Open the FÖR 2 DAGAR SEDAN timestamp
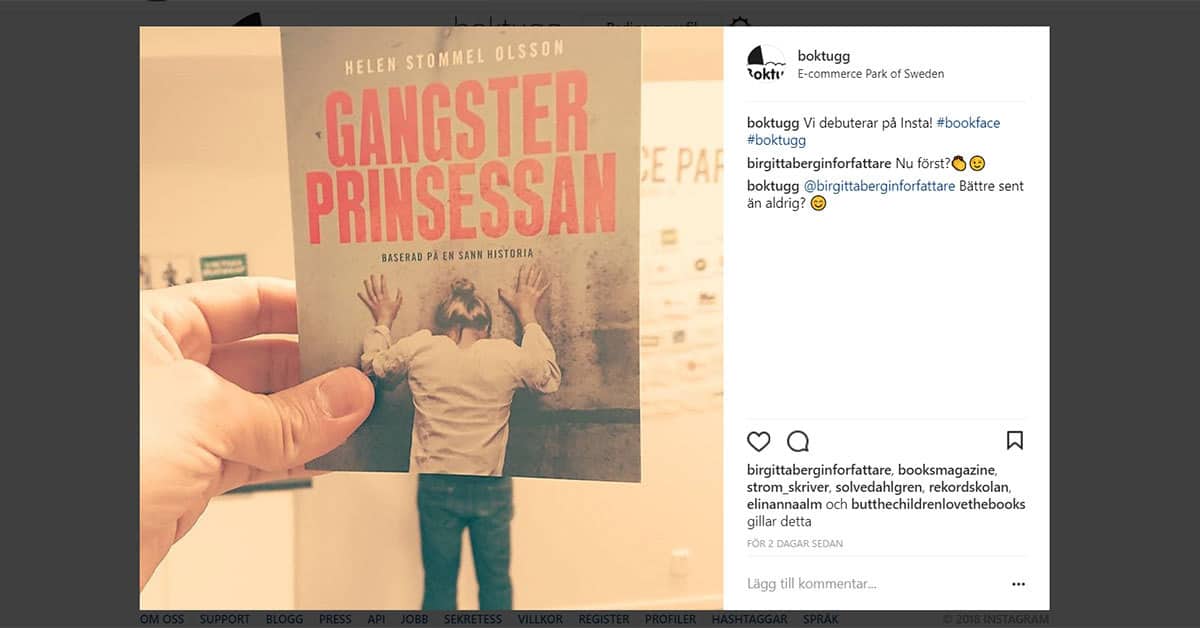1200x628 pixels. pyautogui.click(x=795, y=544)
